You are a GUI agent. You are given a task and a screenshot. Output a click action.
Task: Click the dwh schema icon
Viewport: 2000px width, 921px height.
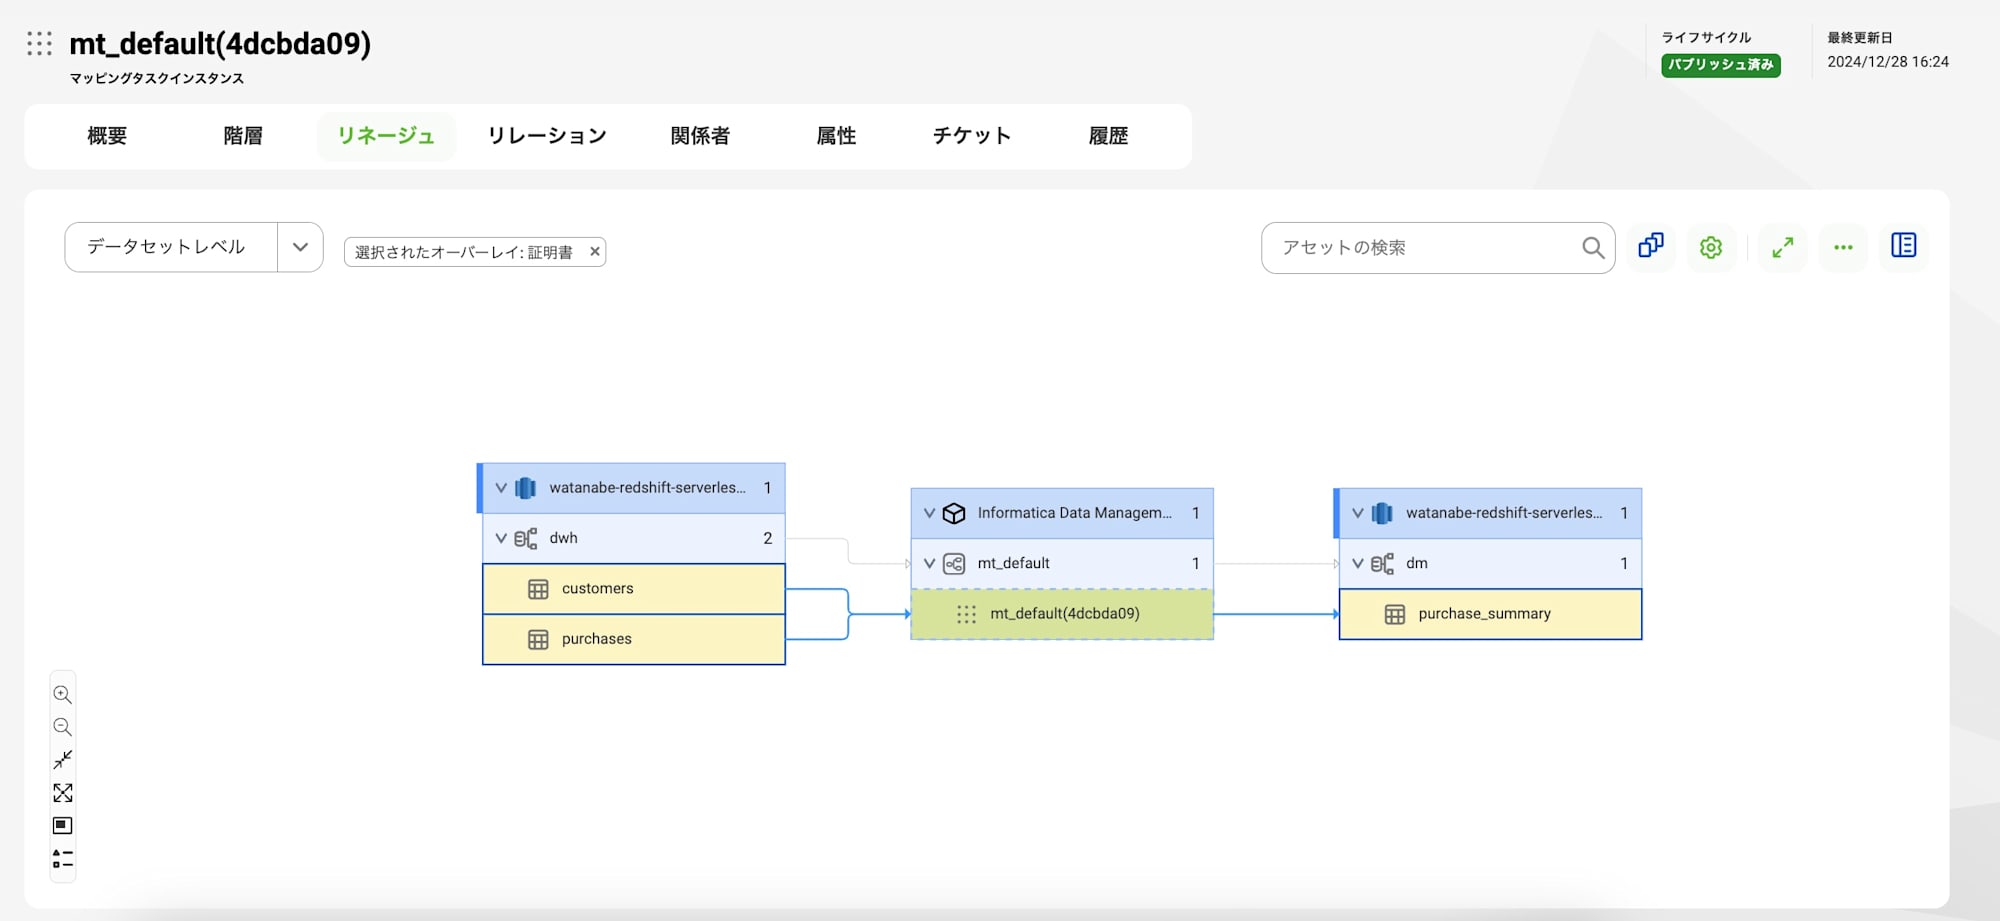[526, 538]
